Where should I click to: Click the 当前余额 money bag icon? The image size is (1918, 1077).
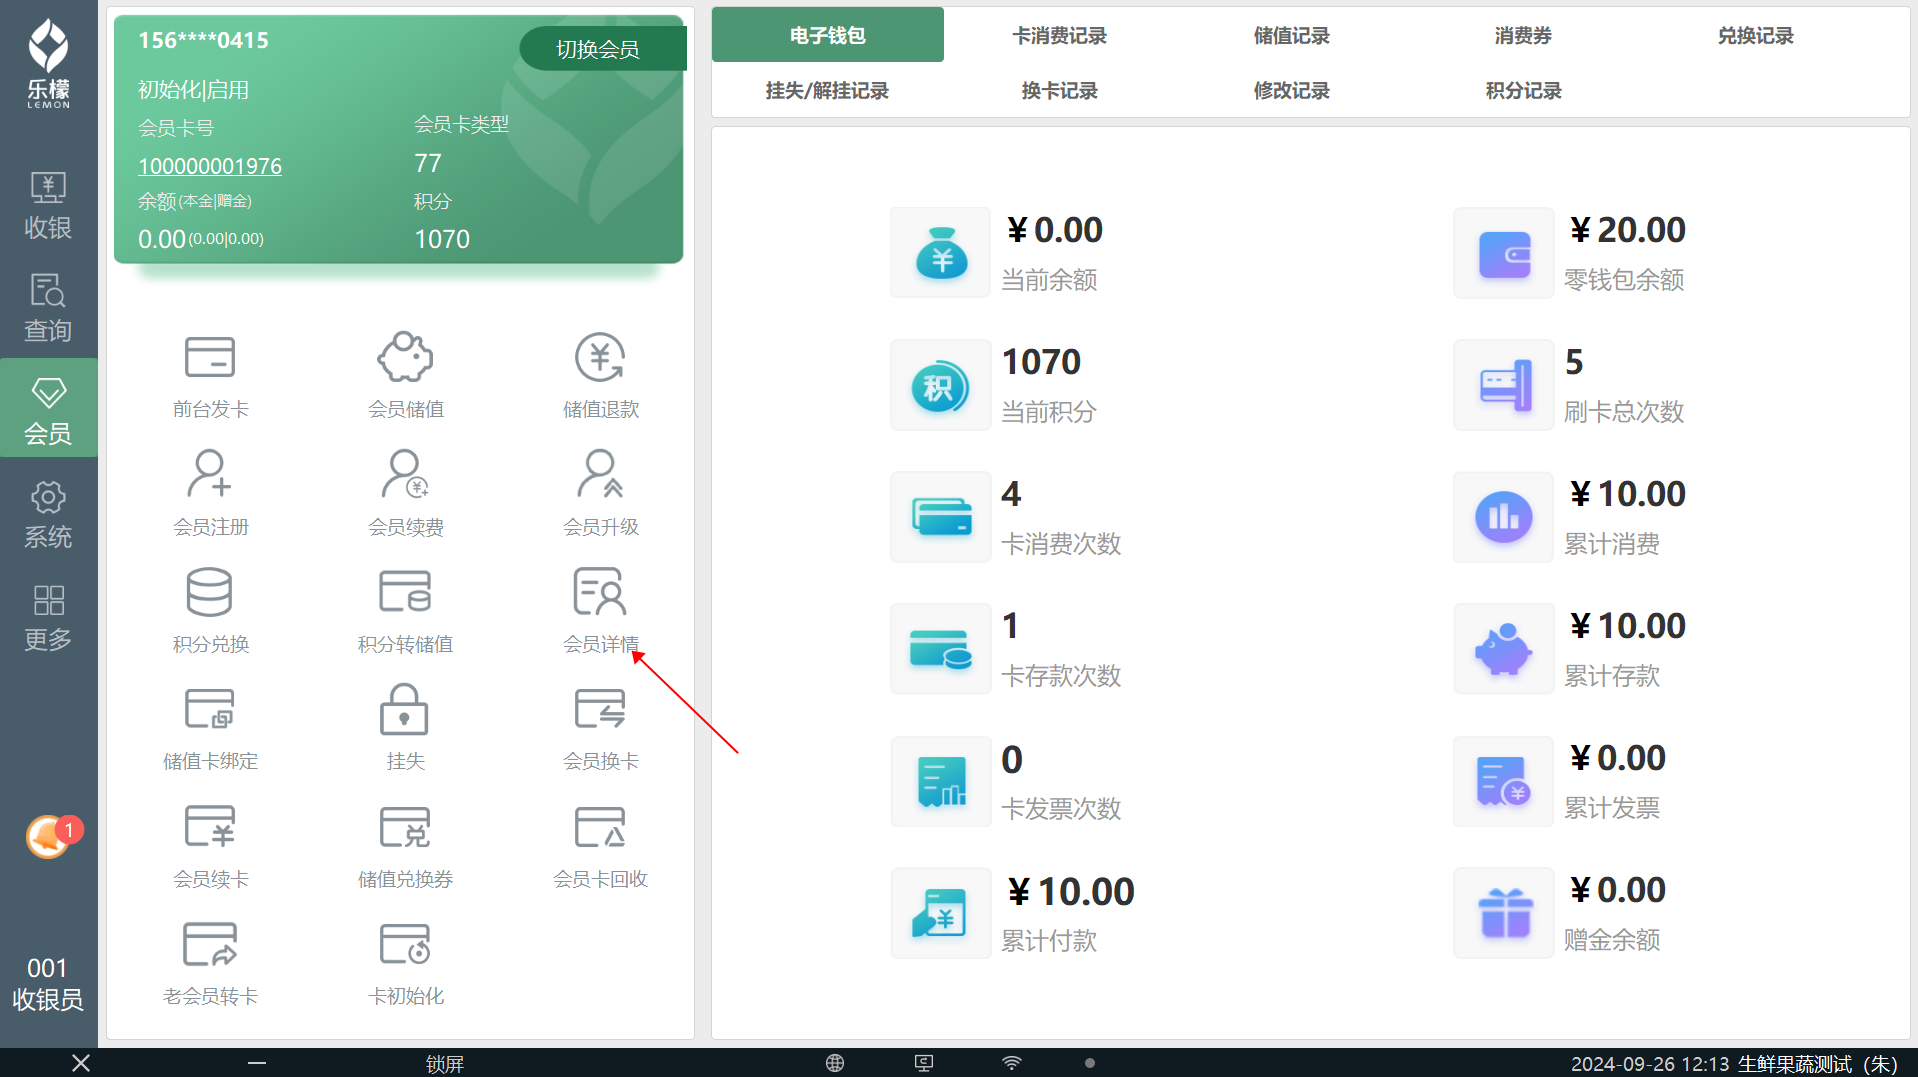point(941,253)
